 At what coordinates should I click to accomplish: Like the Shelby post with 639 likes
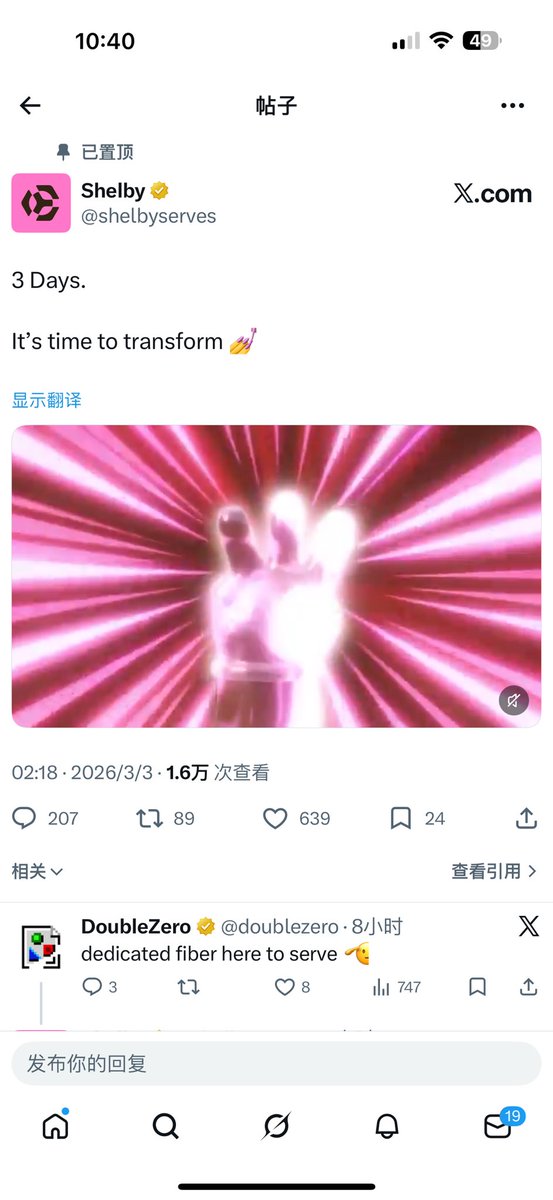click(x=275, y=818)
